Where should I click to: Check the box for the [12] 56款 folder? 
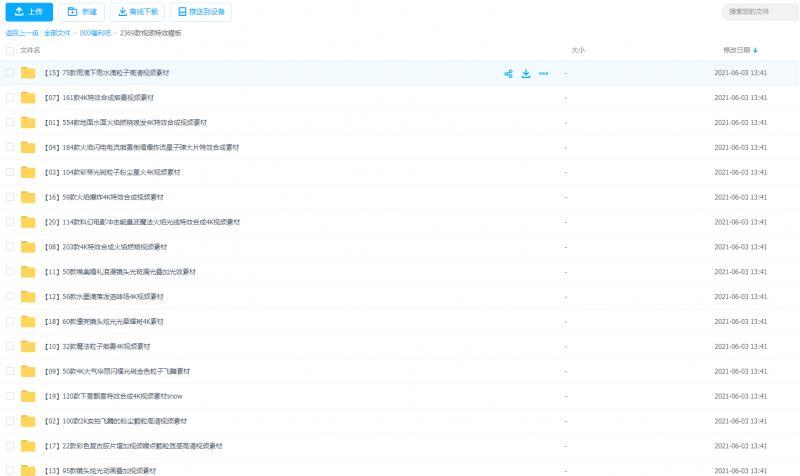(10, 296)
